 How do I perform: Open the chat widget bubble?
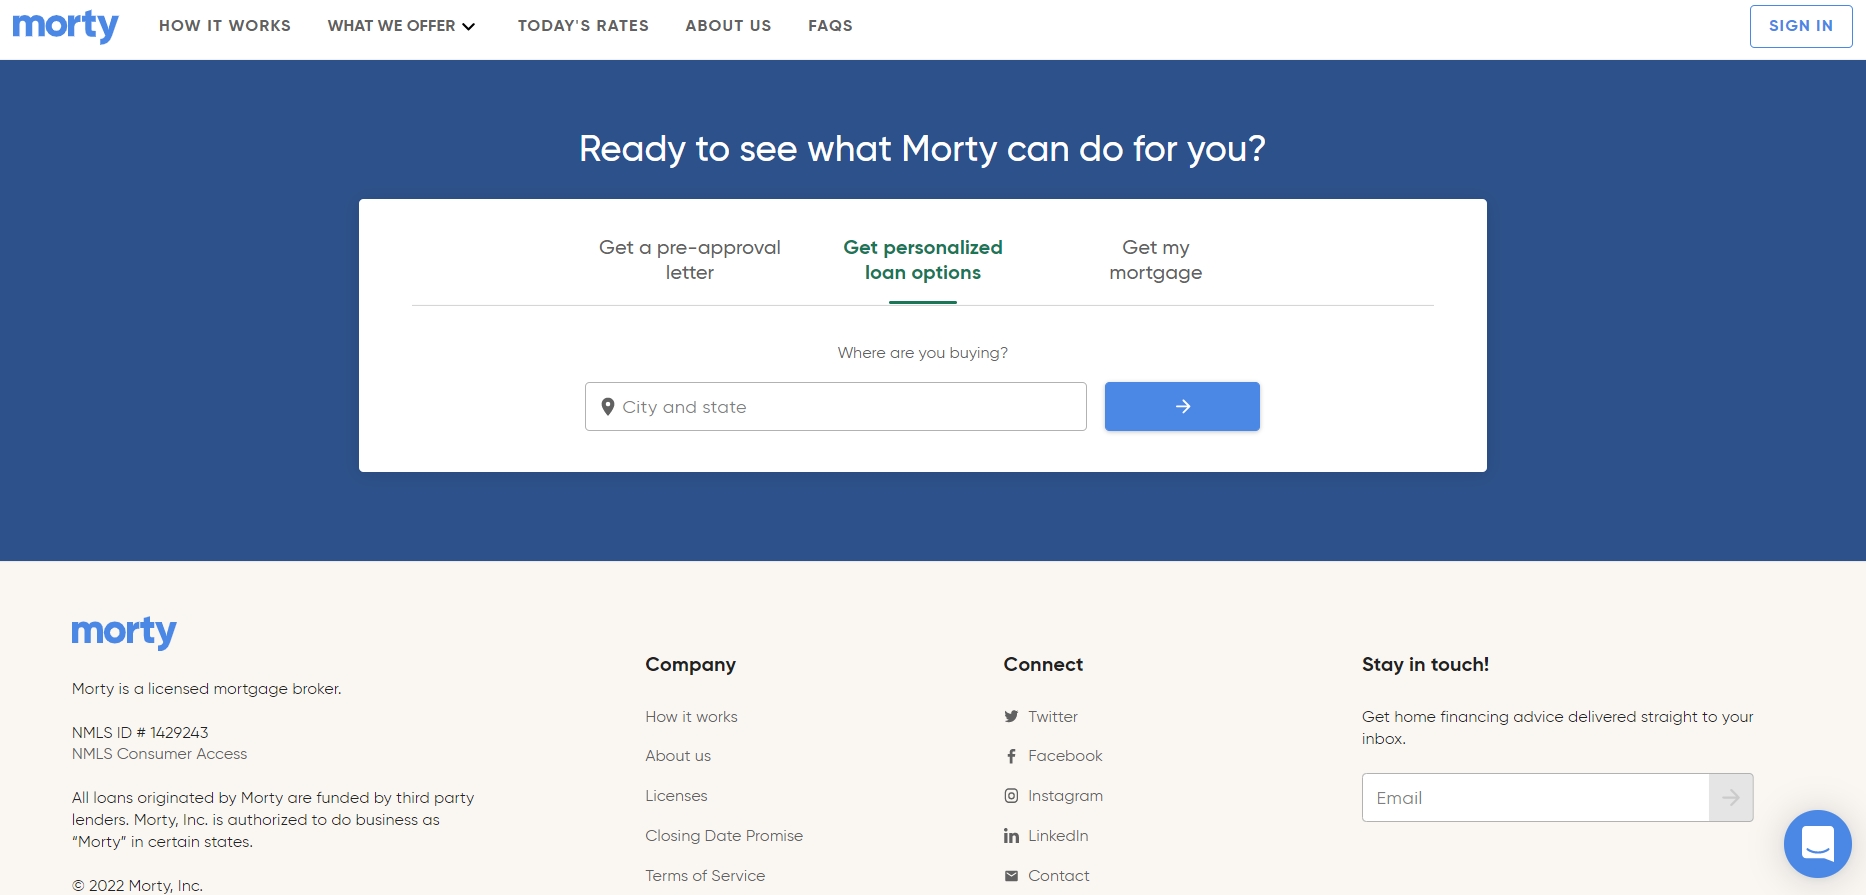pos(1817,843)
